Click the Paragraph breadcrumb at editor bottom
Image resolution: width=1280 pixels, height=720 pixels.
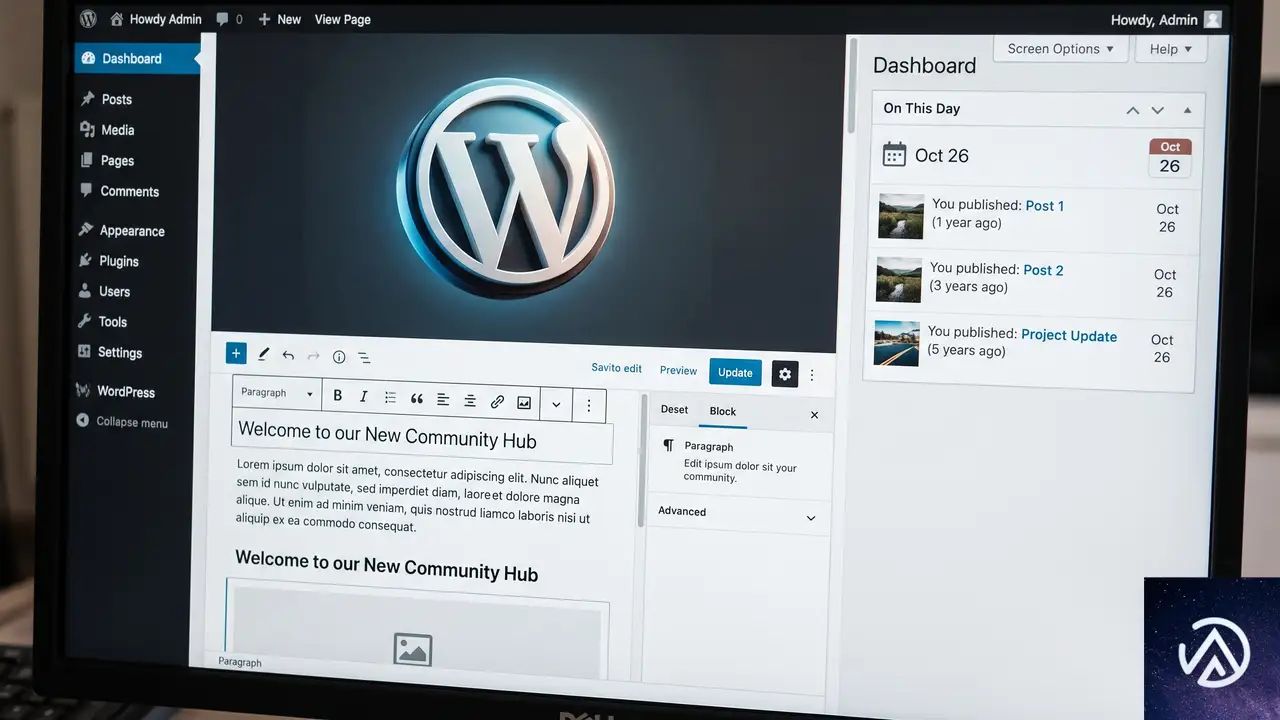coord(240,662)
